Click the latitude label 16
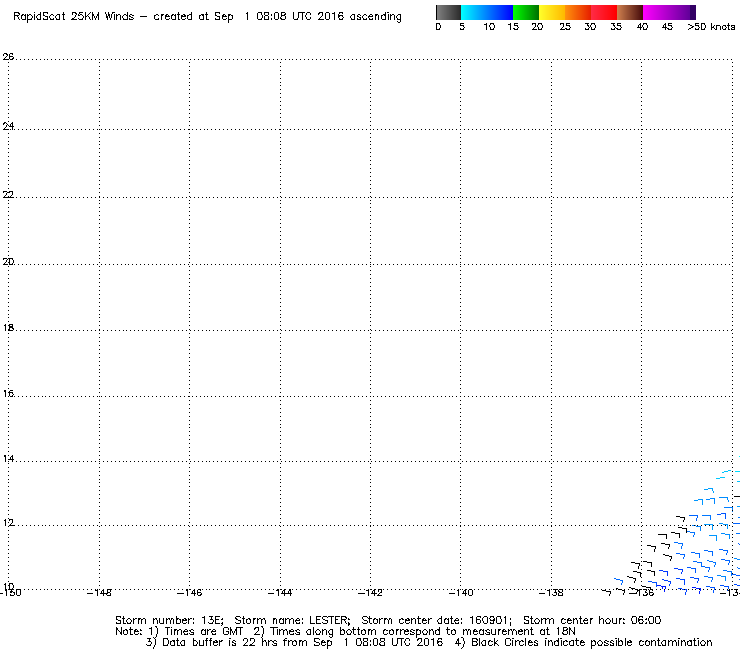This screenshot has height=650, width=740. pyautogui.click(x=8, y=393)
